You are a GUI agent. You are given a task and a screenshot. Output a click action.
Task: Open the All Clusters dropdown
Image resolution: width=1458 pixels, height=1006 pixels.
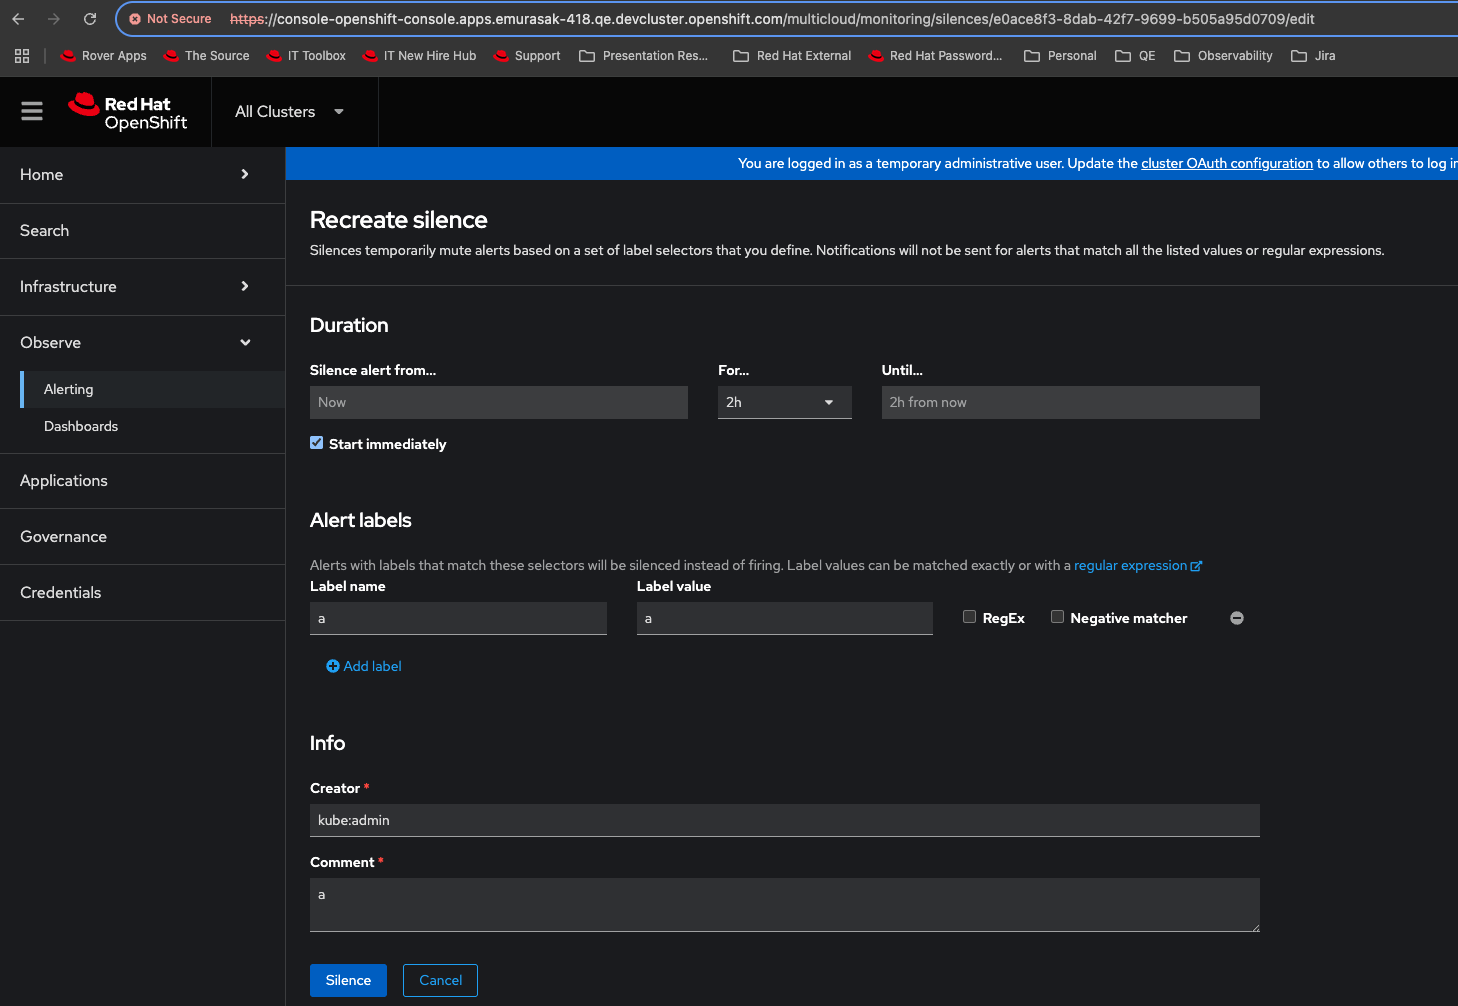tap(289, 112)
